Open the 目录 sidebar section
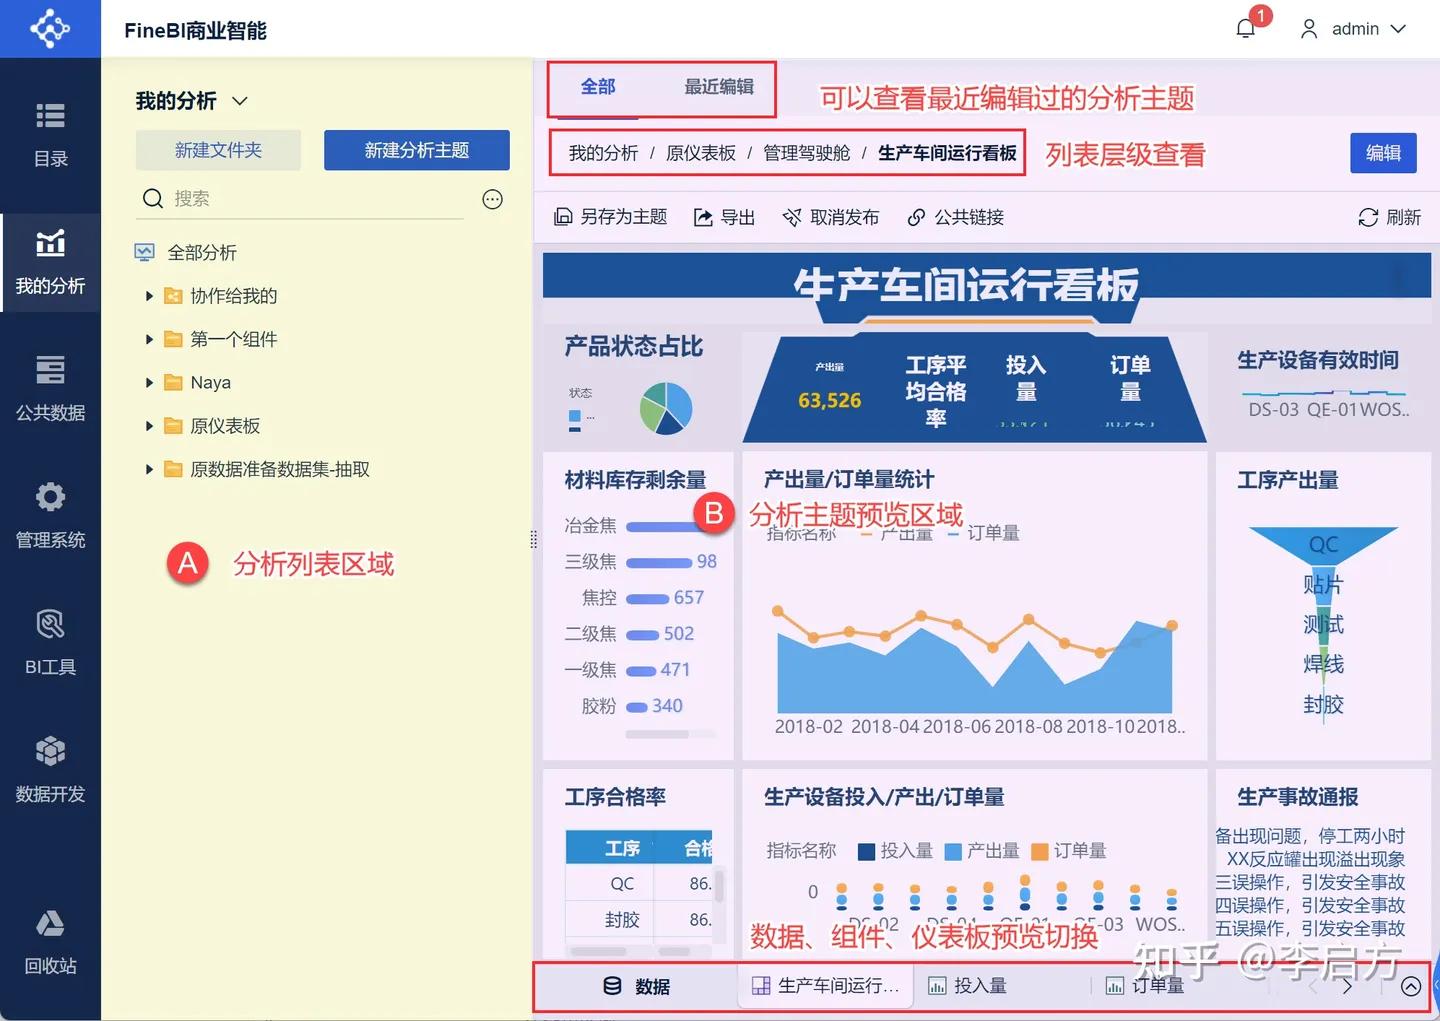 point(50,135)
